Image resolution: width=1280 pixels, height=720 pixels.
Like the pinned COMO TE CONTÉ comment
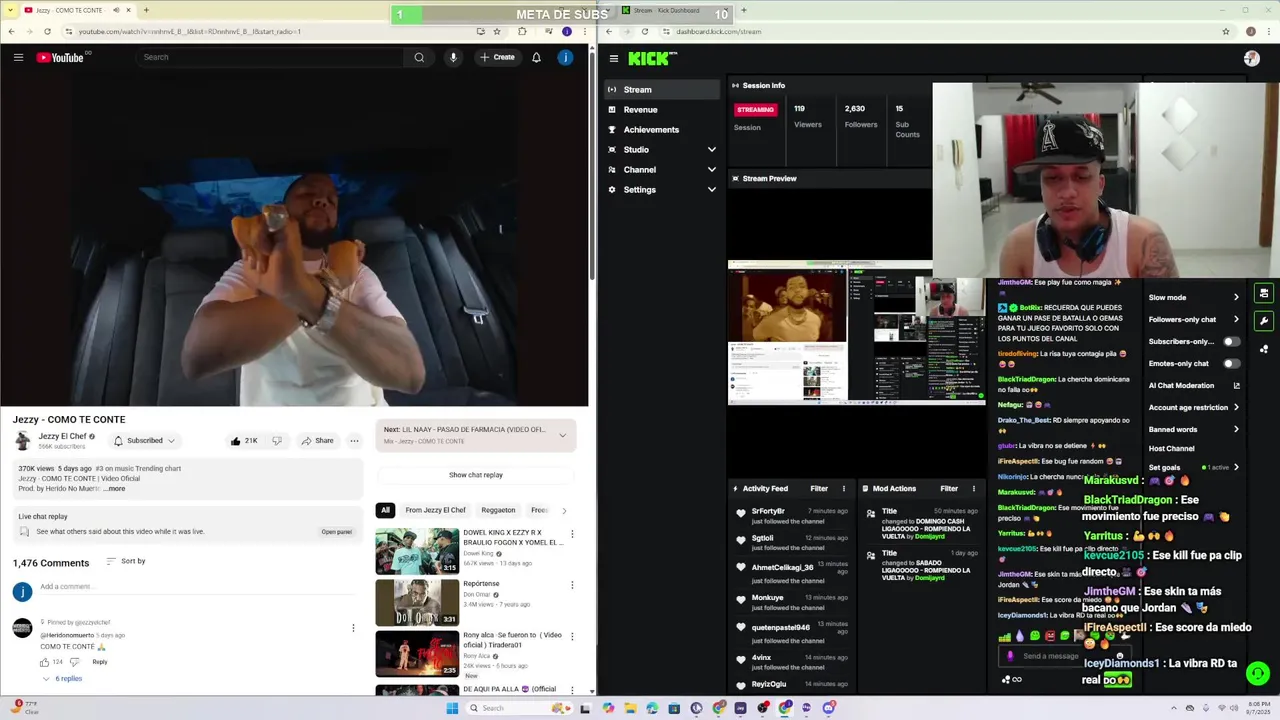coord(45,662)
